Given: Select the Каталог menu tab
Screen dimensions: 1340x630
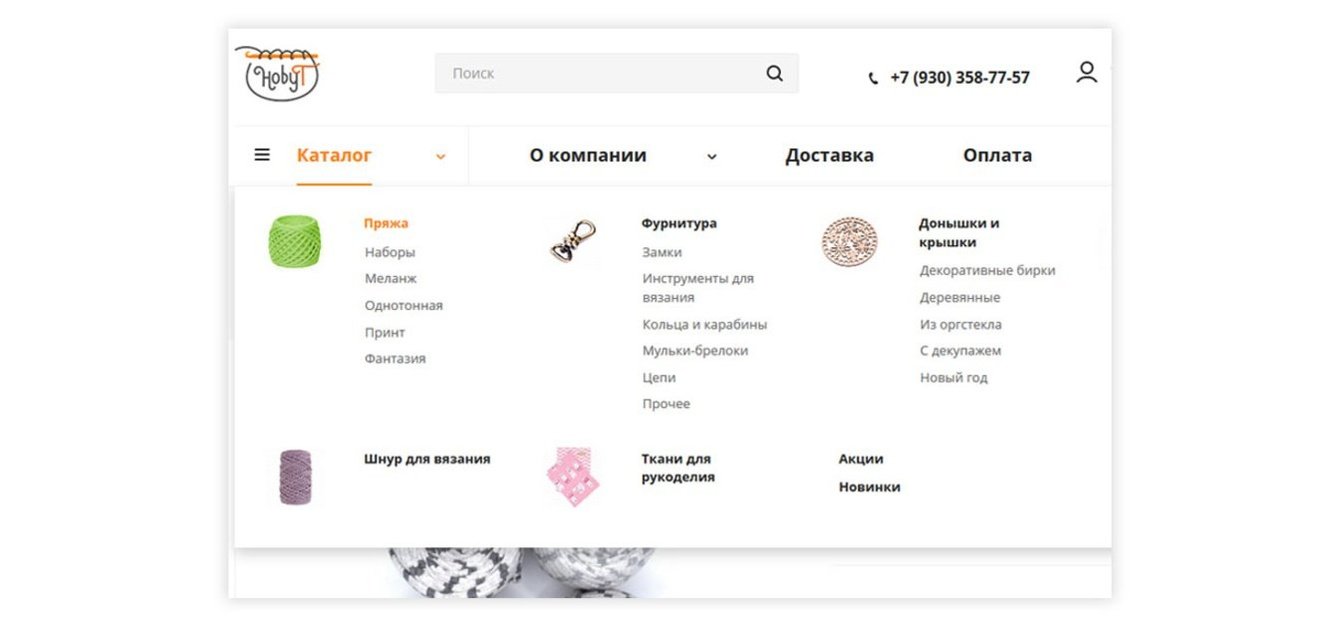Looking at the screenshot, I should (334, 155).
